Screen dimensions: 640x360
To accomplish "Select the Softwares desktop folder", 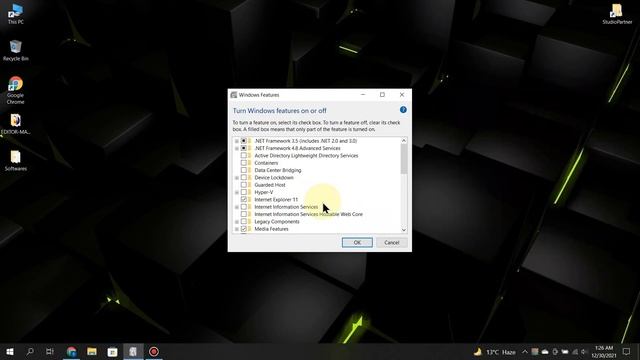I will [x=16, y=160].
